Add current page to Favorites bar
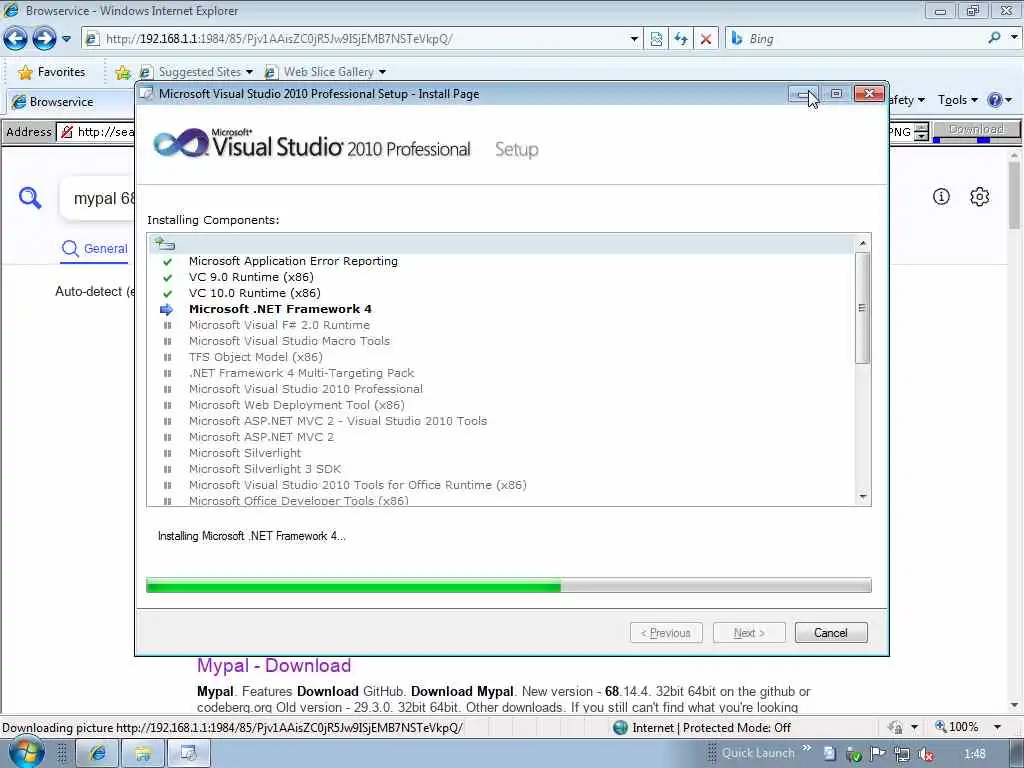Image resolution: width=1024 pixels, height=768 pixels. pyautogui.click(x=123, y=72)
